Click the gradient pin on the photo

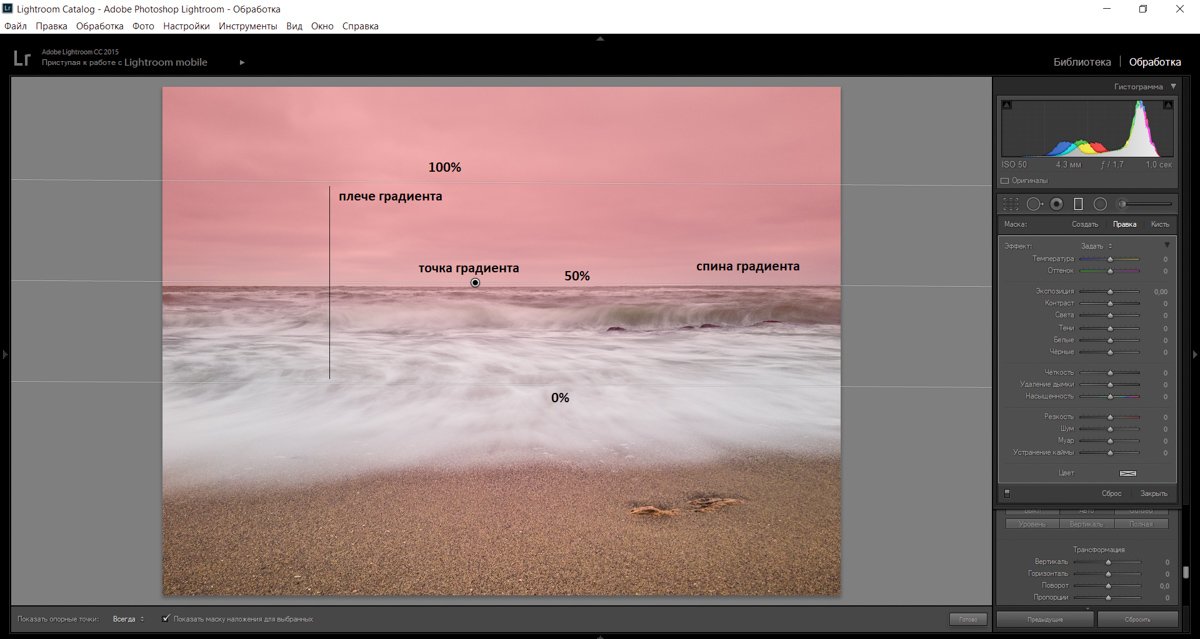pyautogui.click(x=475, y=283)
